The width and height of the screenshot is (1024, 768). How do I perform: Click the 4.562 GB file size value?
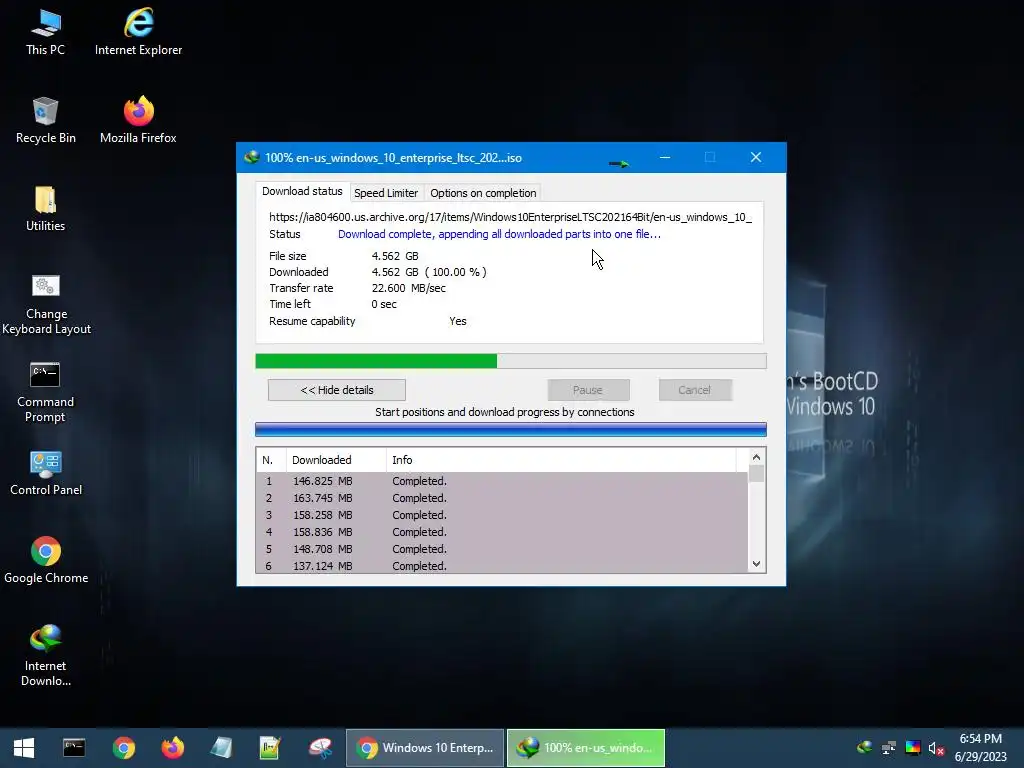(x=395, y=256)
